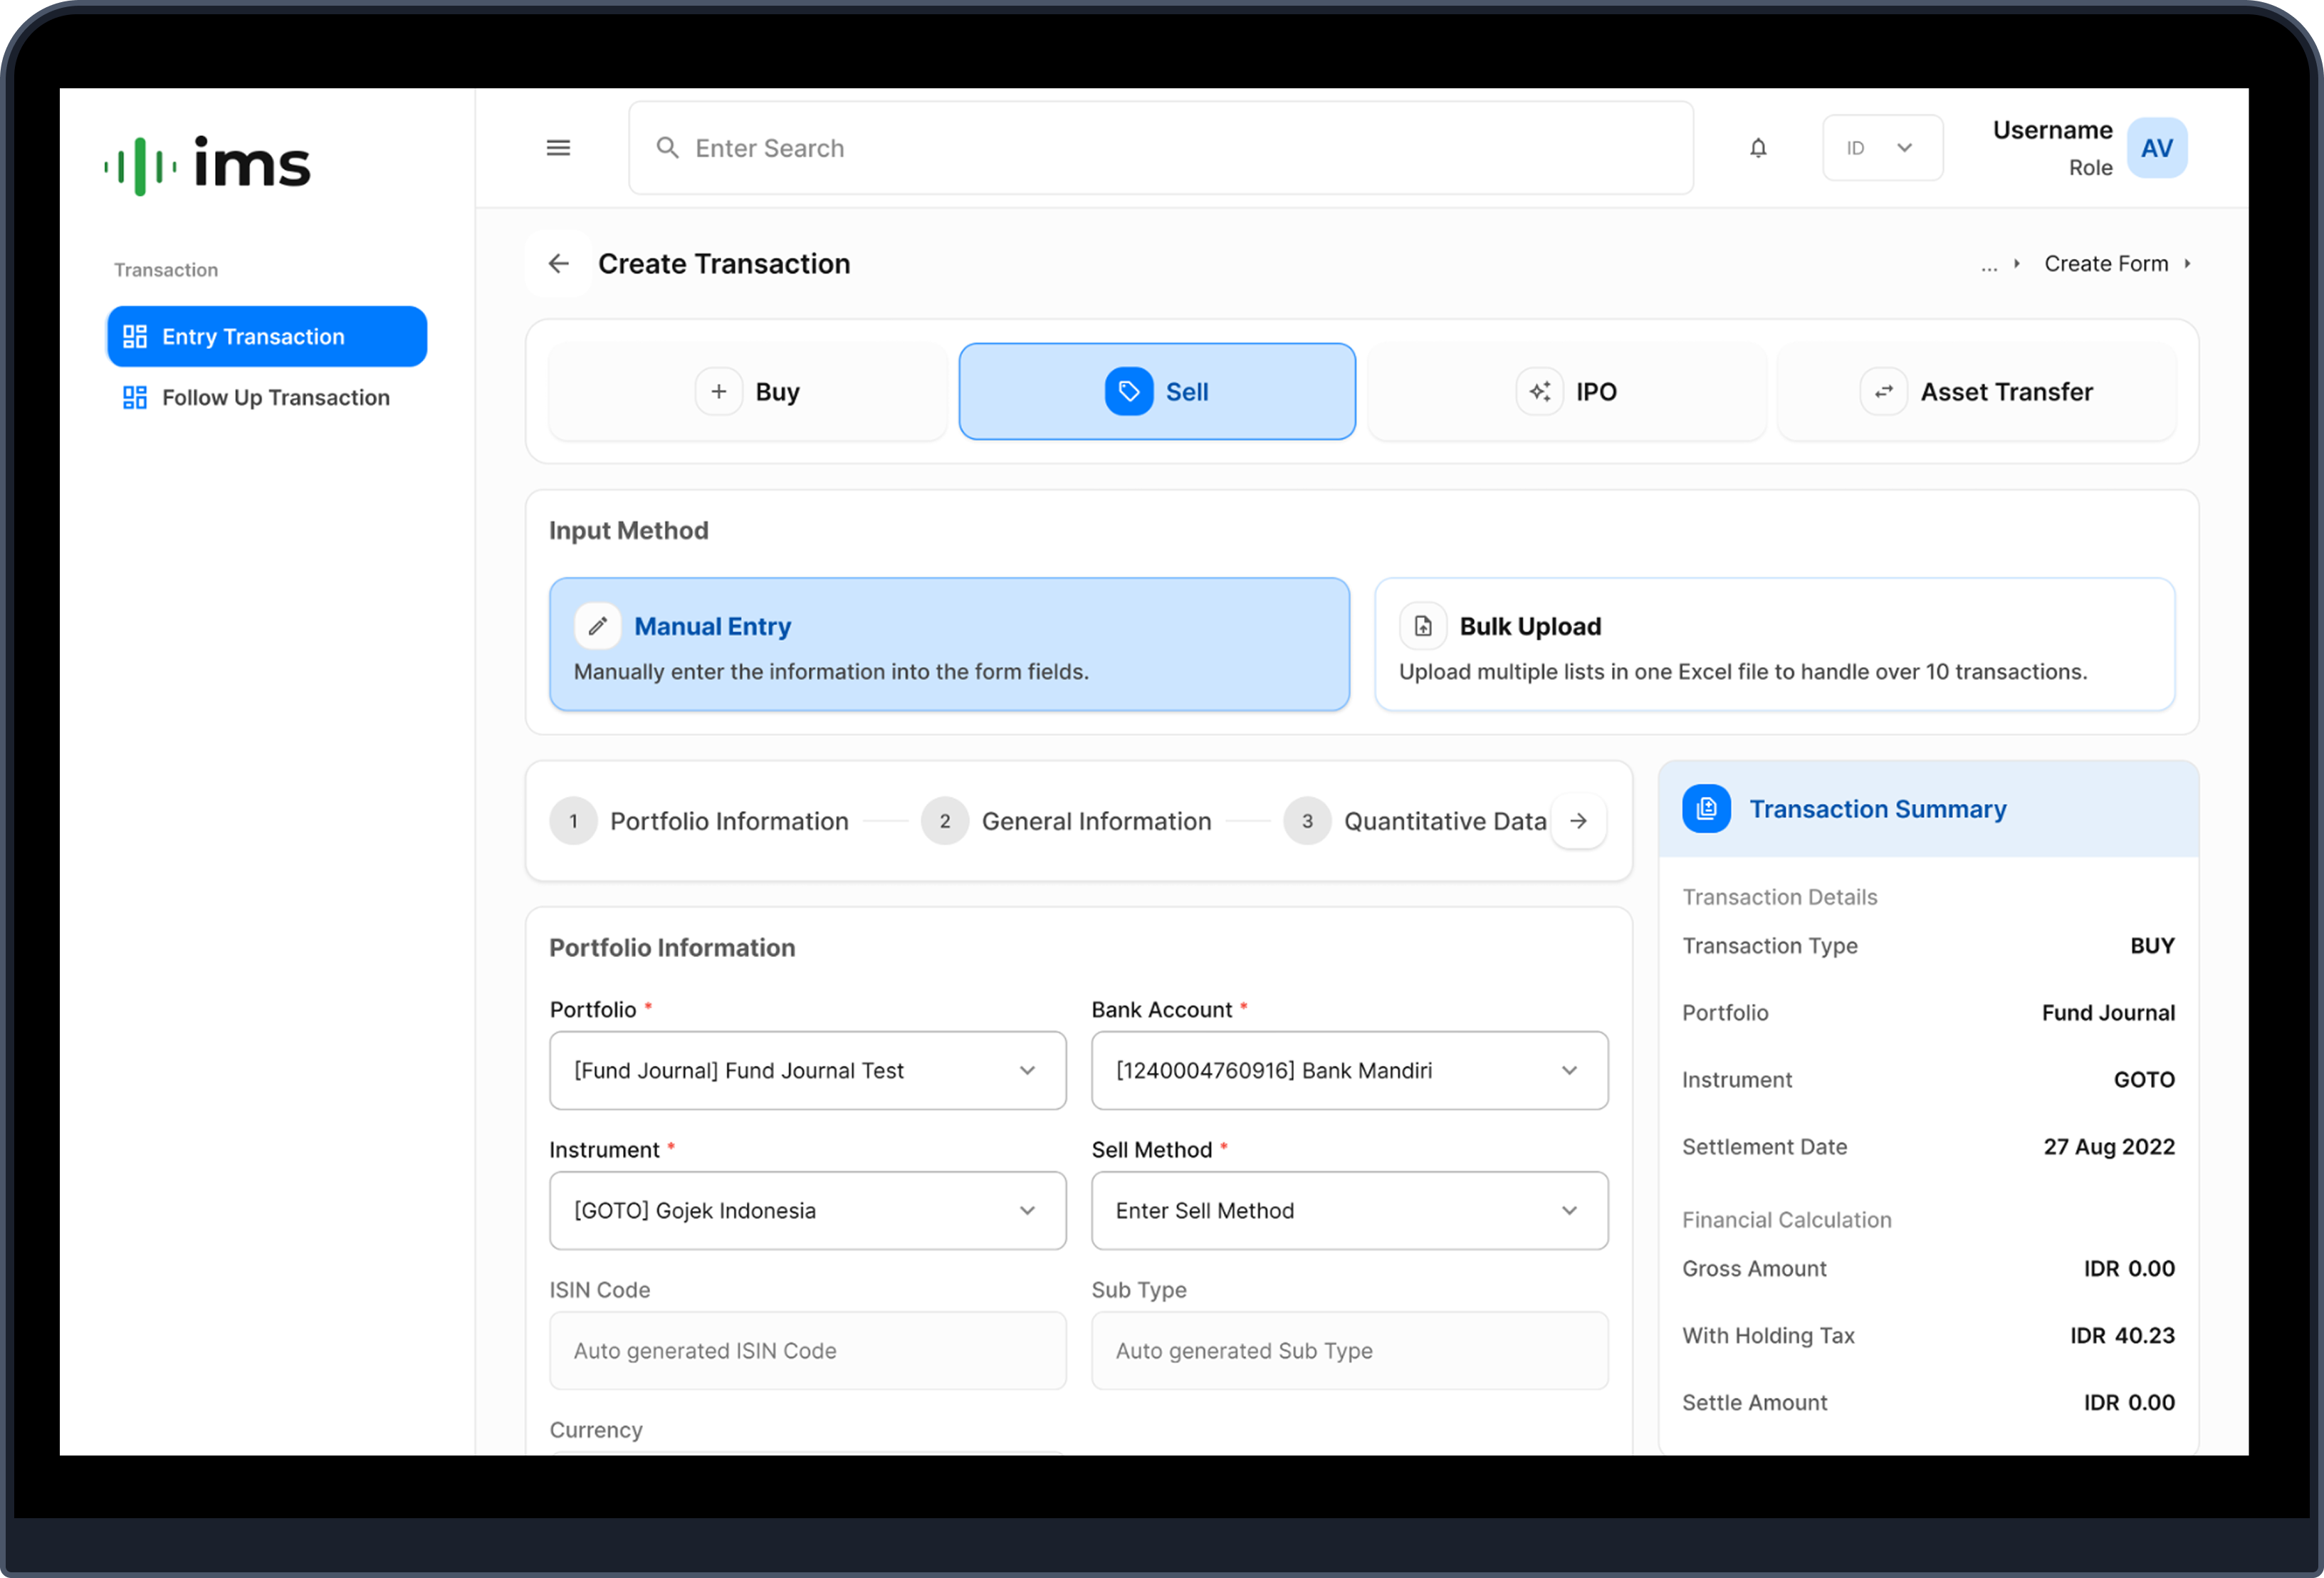Click inside the Enter Search field

(1100, 147)
